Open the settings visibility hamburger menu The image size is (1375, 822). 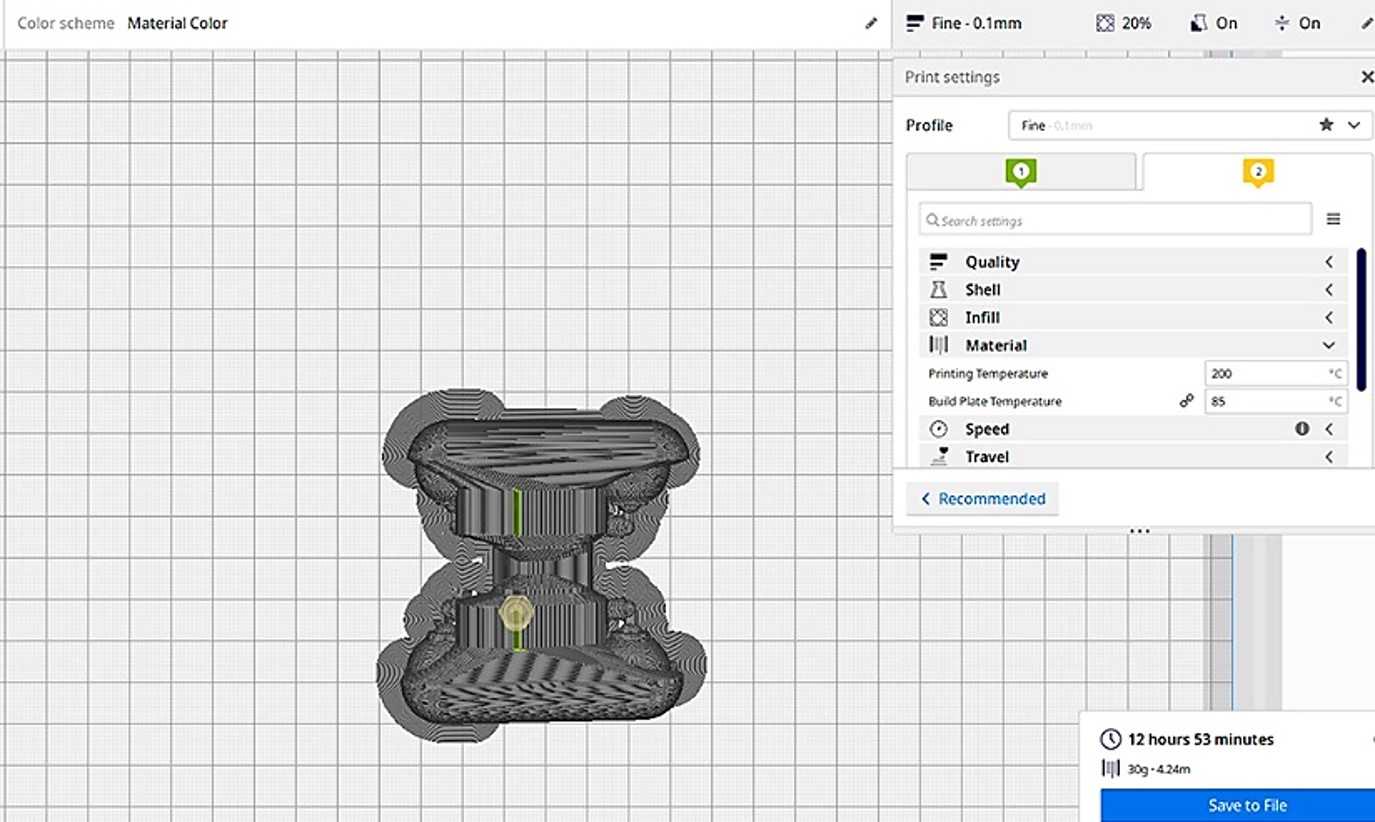click(x=1333, y=219)
